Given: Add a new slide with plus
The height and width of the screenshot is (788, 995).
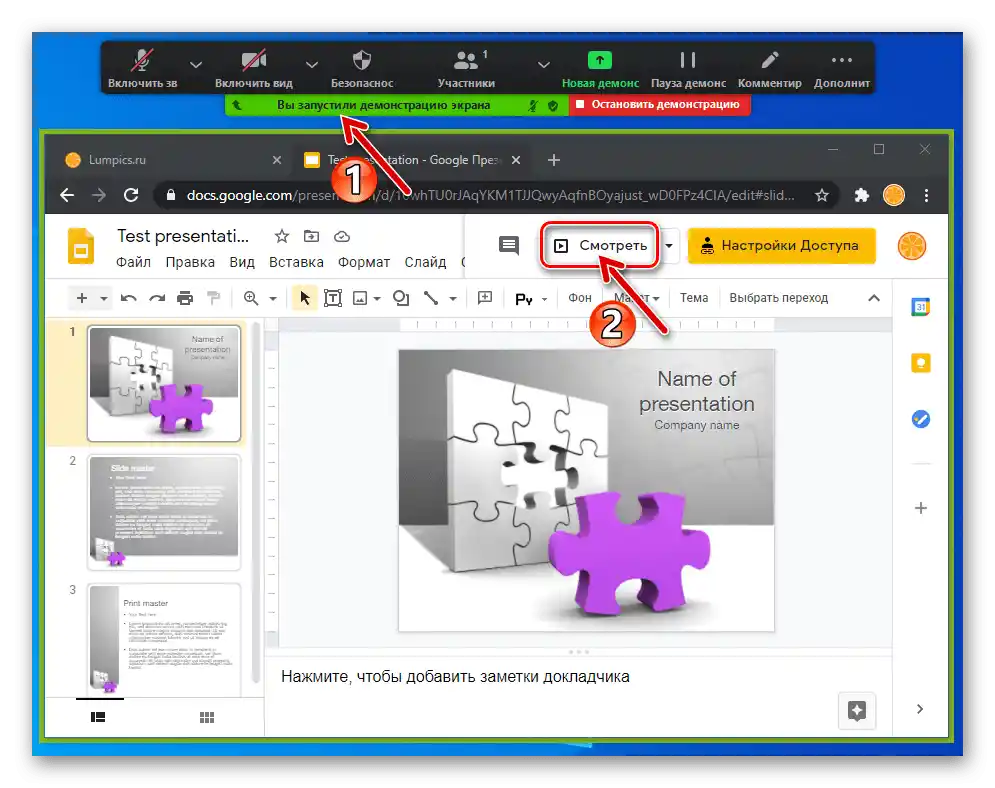Looking at the screenshot, I should (x=82, y=298).
